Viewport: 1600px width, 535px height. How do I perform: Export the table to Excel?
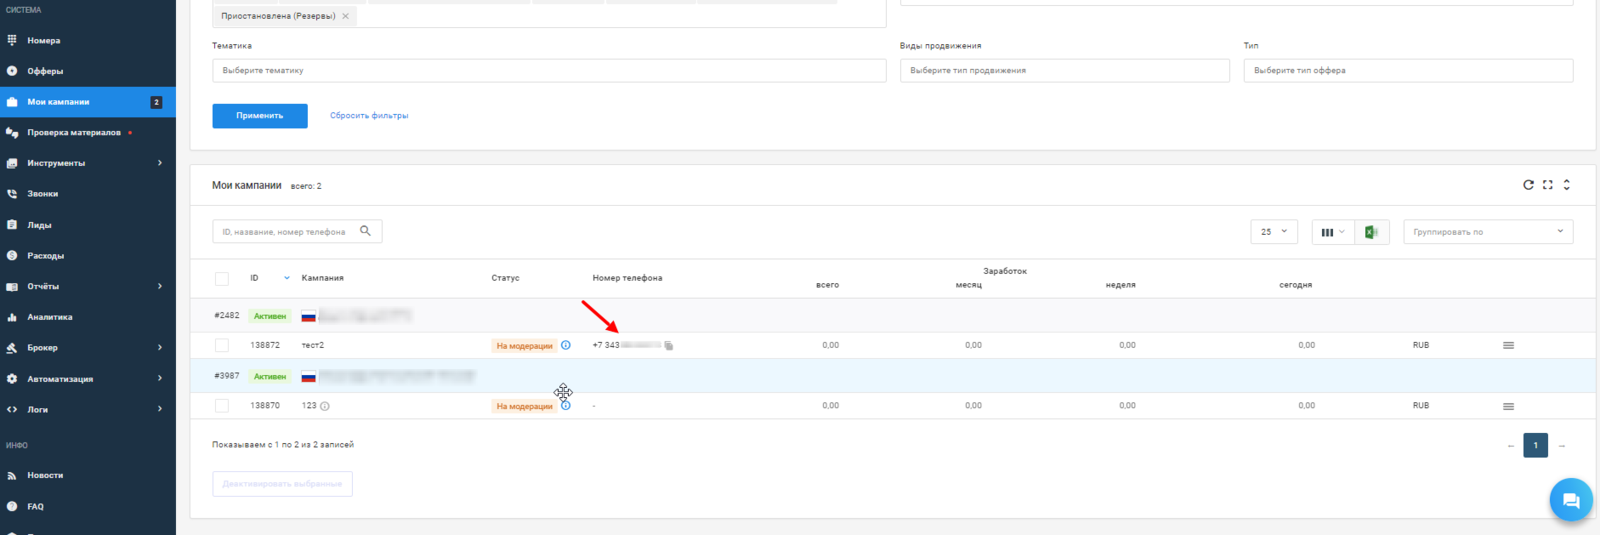click(x=1371, y=232)
